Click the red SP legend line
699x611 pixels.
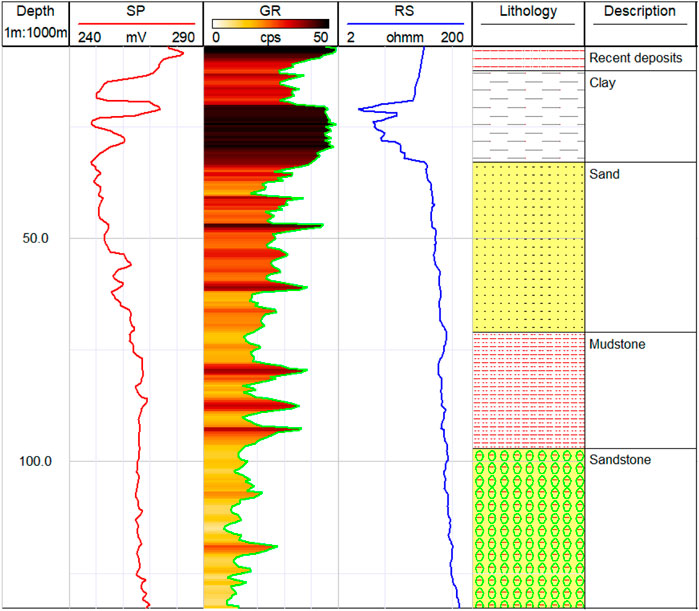pos(136,24)
